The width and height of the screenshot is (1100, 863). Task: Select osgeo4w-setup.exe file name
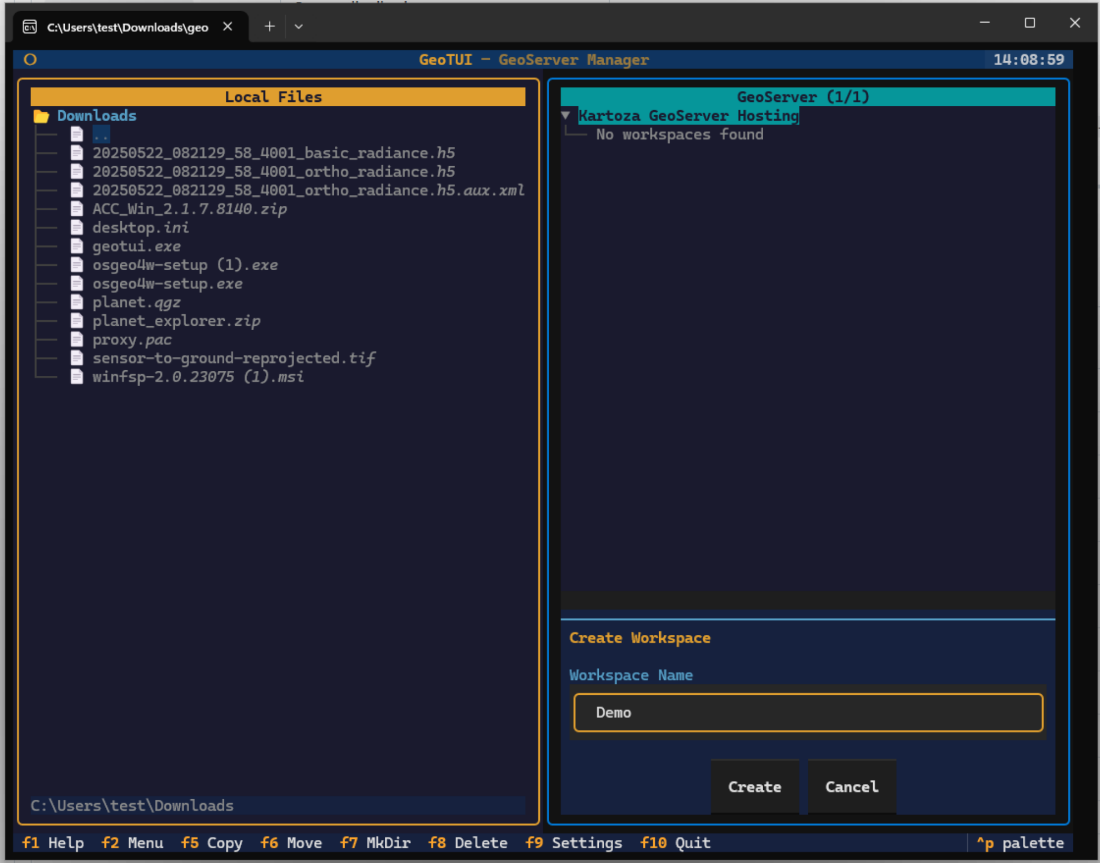coord(168,283)
